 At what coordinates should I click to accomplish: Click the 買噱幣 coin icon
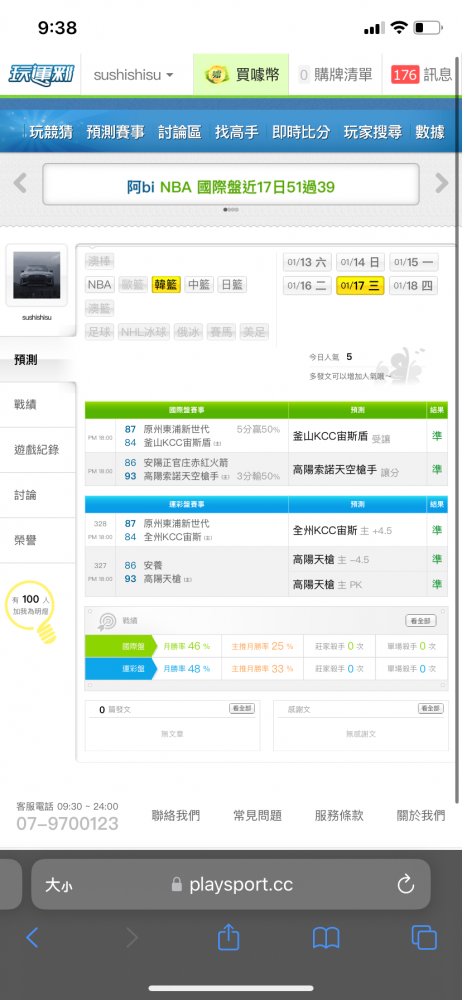[x=217, y=75]
